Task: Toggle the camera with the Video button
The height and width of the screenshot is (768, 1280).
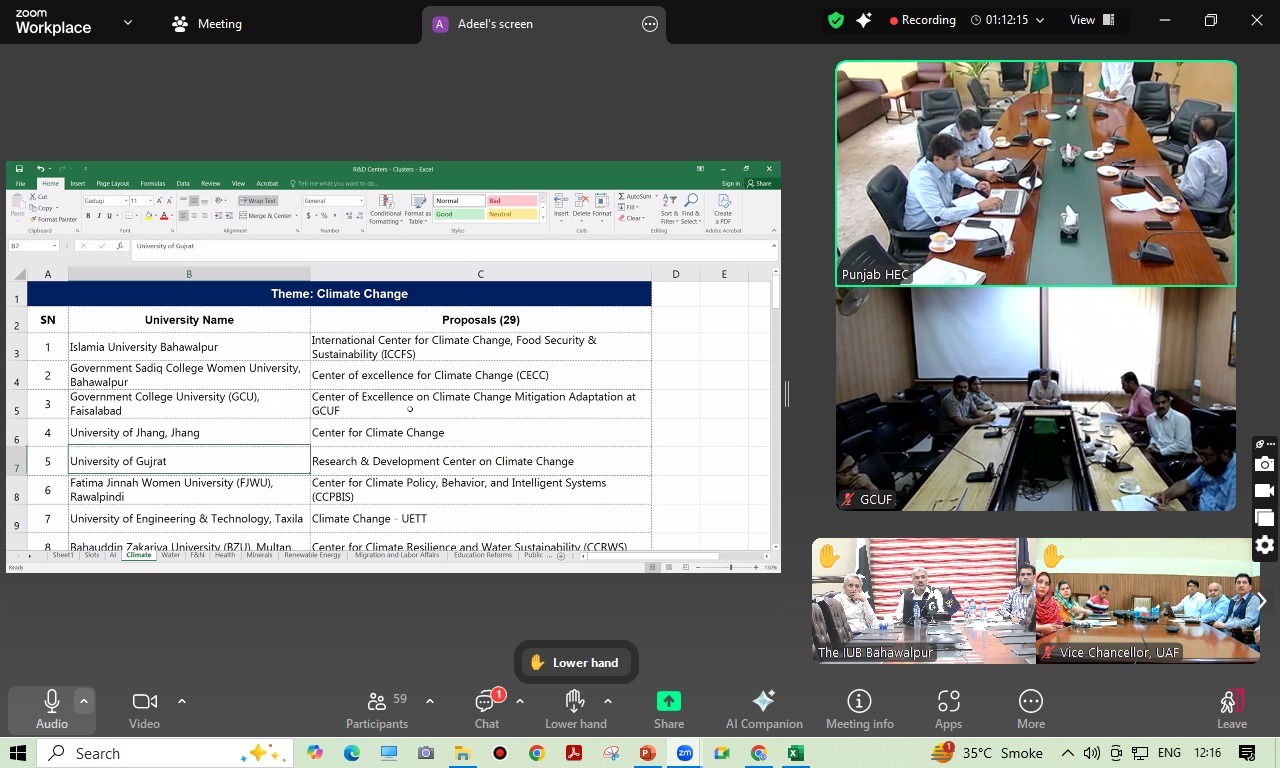Action: click(x=144, y=709)
